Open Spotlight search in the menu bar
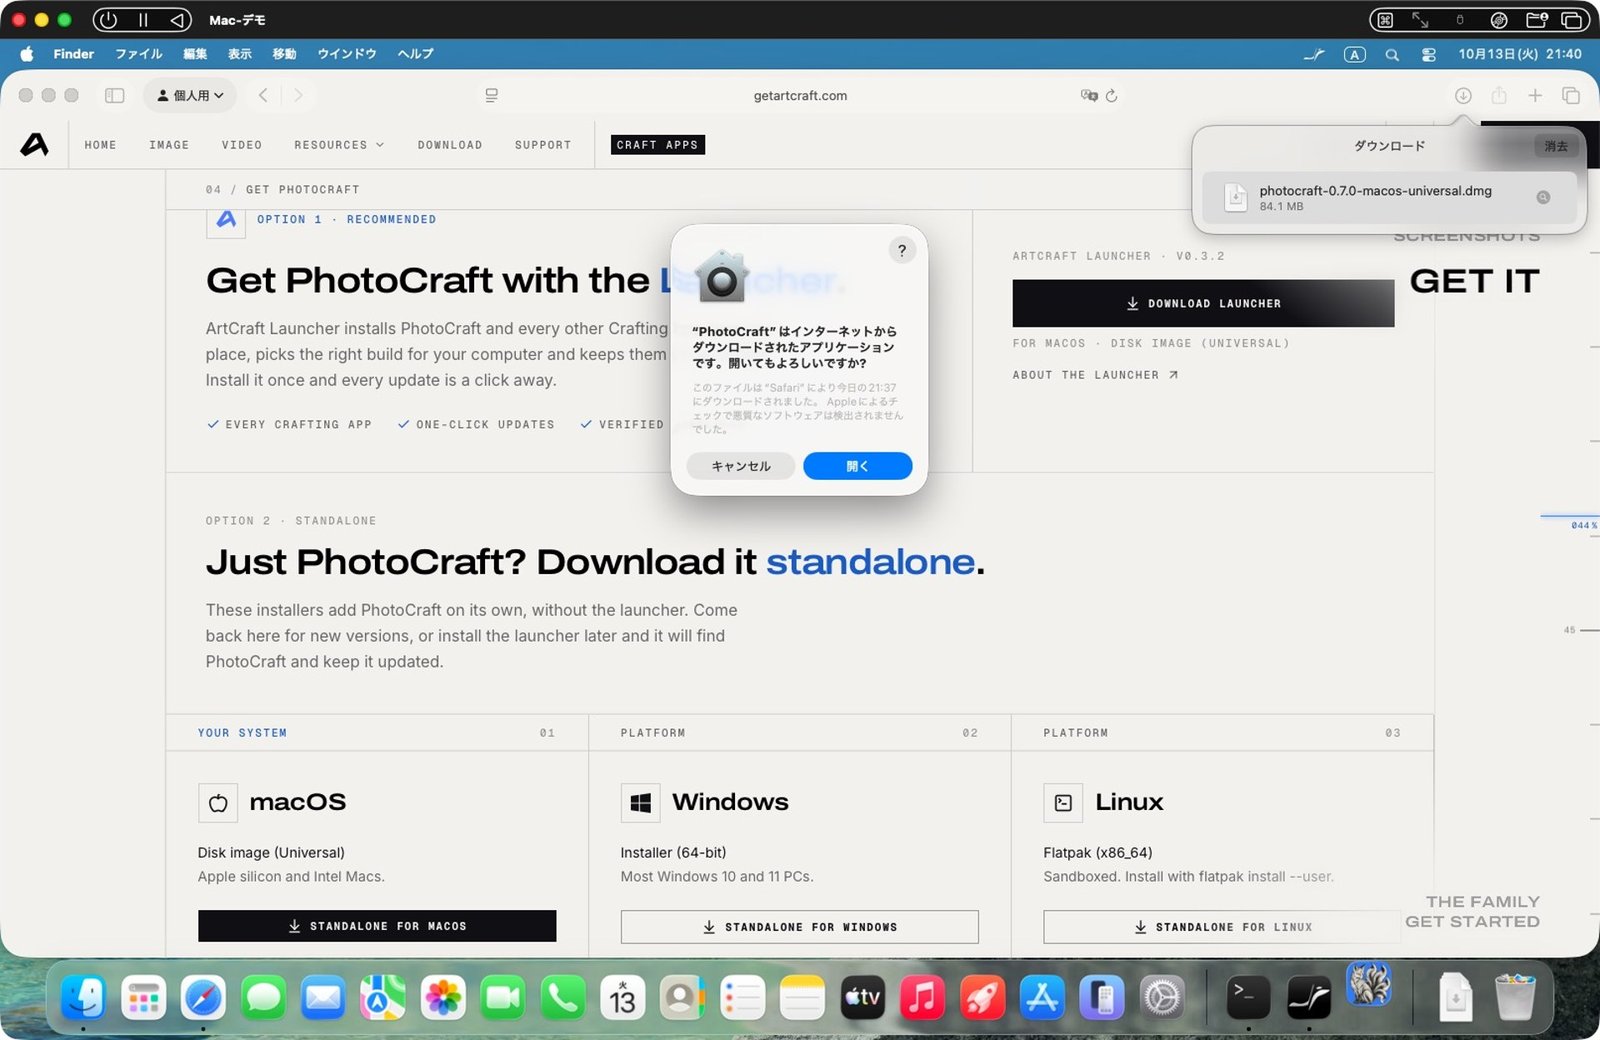This screenshot has height=1040, width=1600. click(1392, 54)
